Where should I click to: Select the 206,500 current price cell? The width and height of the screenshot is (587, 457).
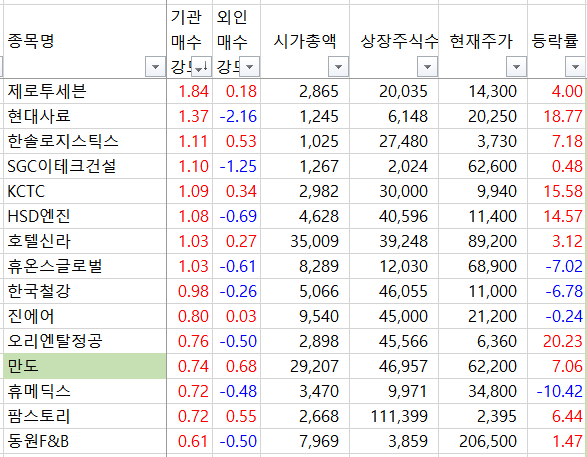[483, 441]
